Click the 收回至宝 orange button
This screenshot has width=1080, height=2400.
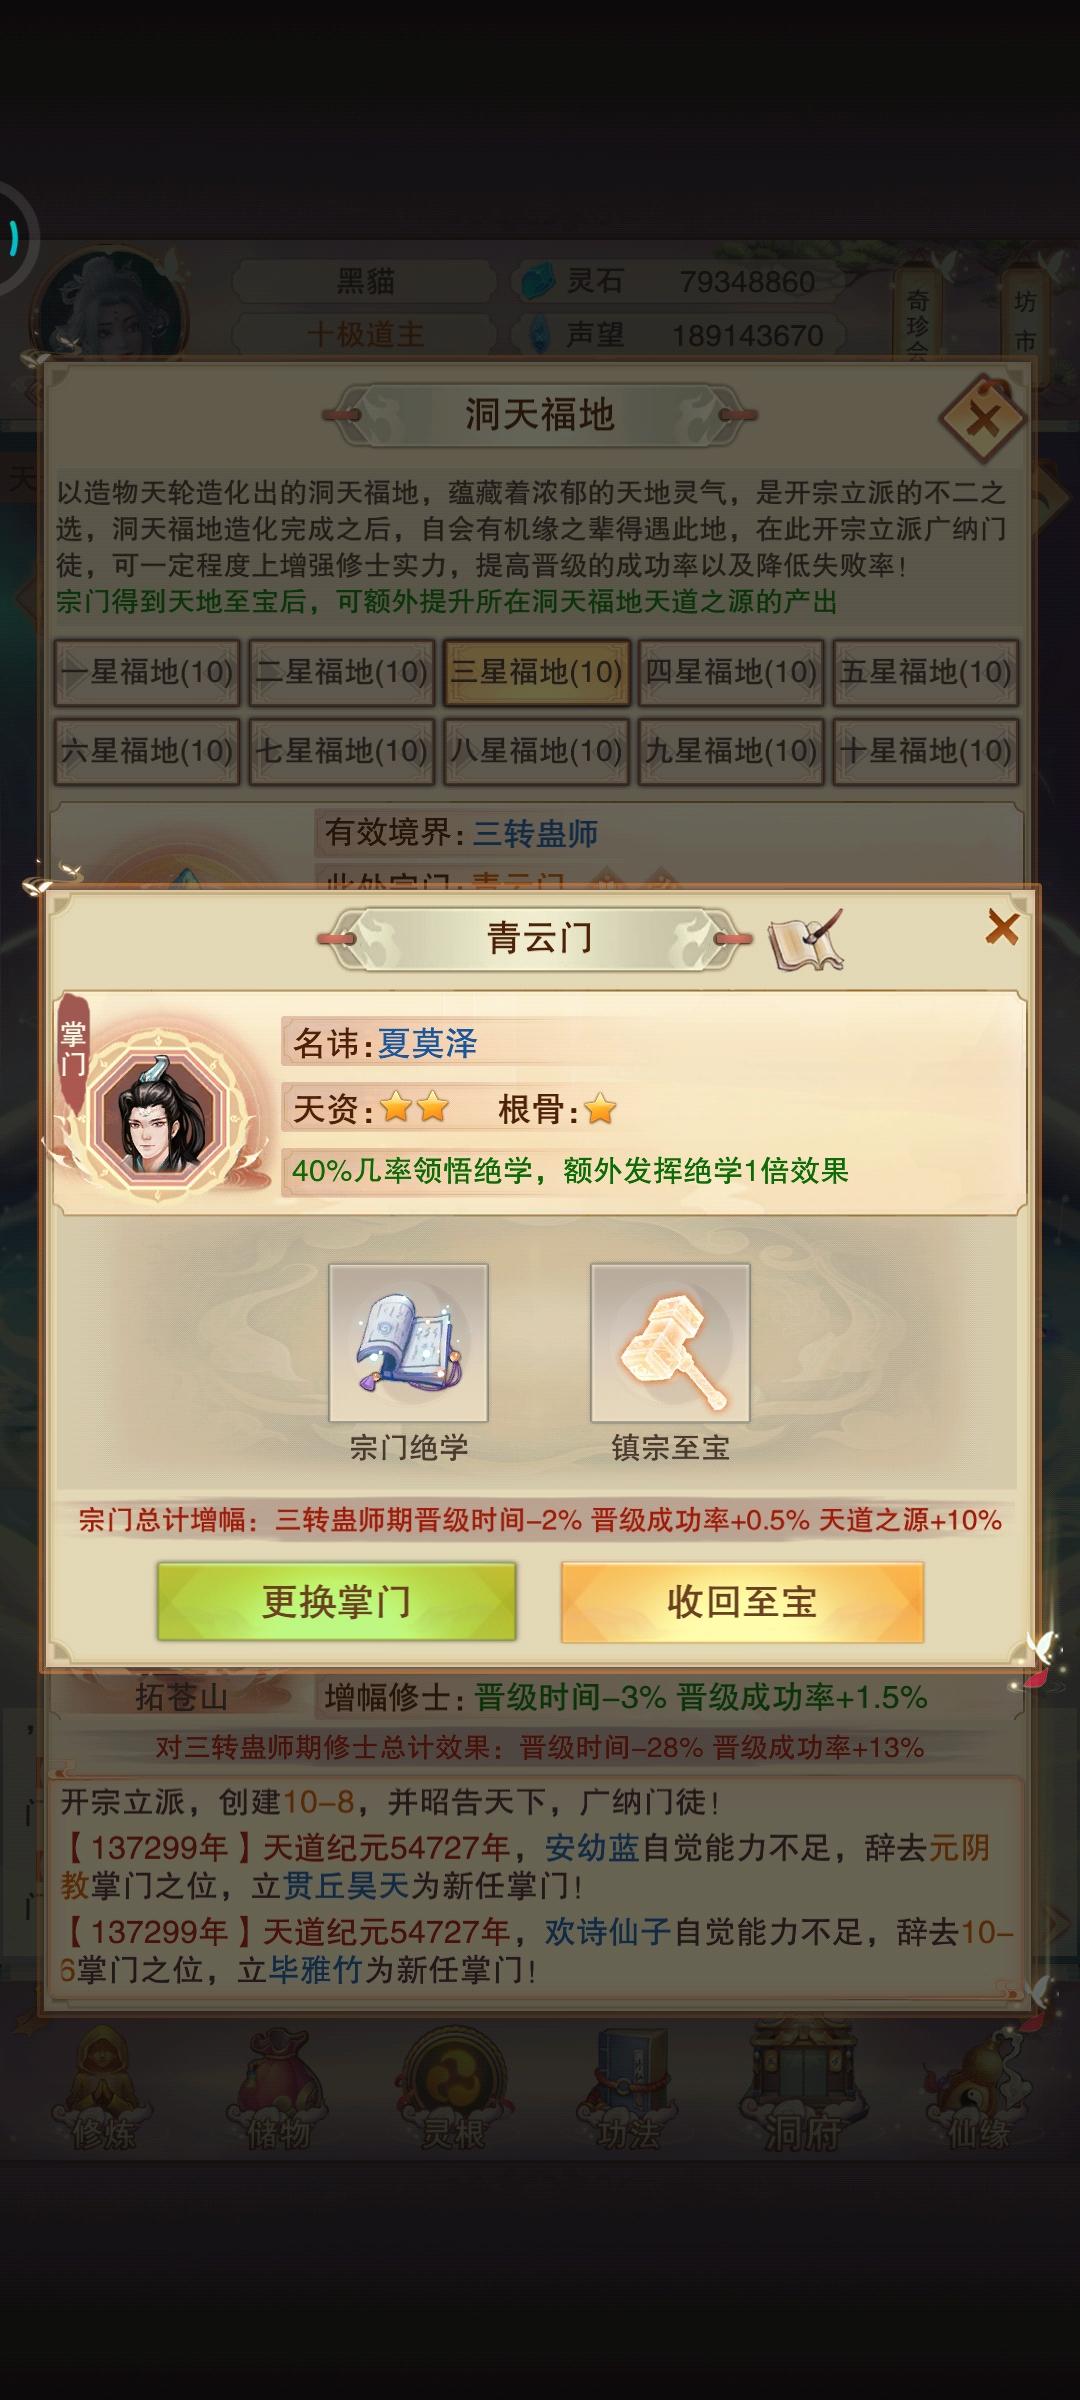click(x=742, y=1602)
